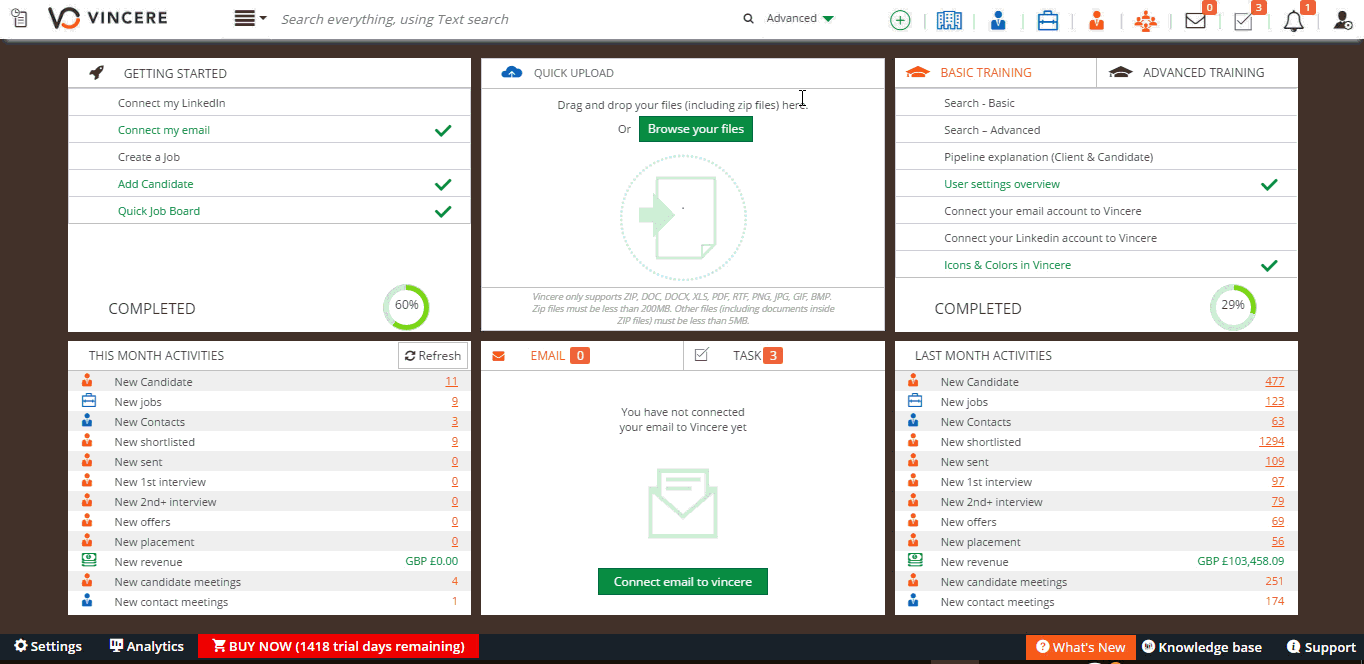1364x664 pixels.
Task: Open Settings in bottom bar
Action: 48,647
